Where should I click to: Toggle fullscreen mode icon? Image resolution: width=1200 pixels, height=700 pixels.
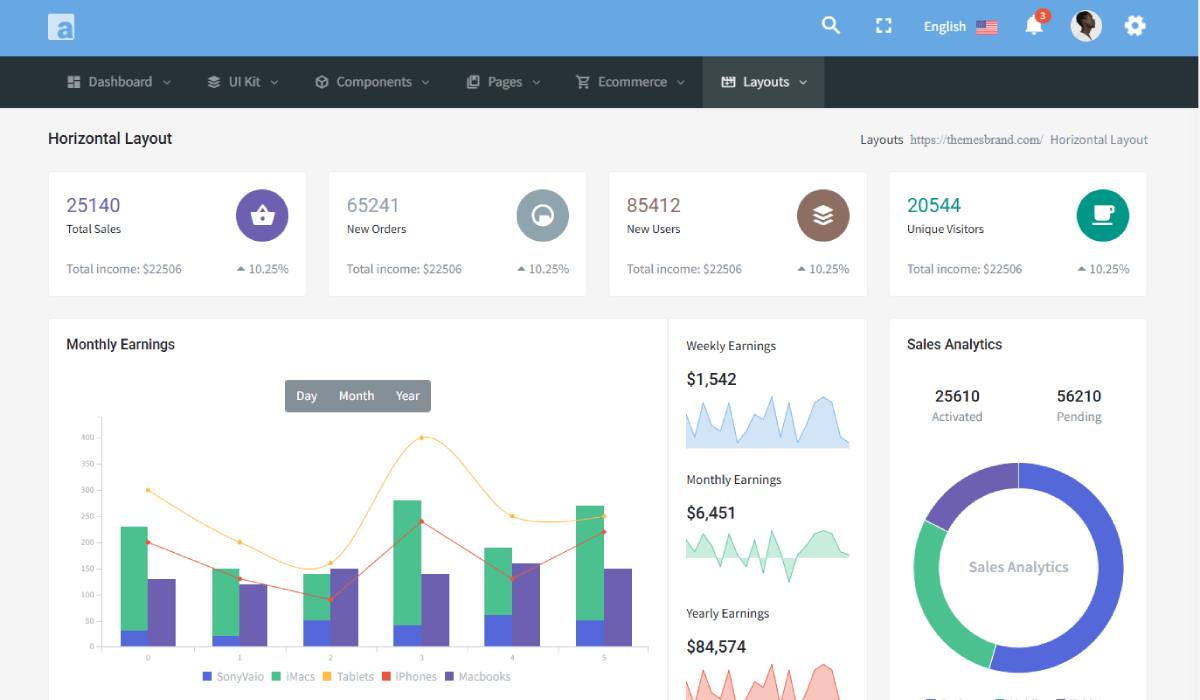pos(883,26)
